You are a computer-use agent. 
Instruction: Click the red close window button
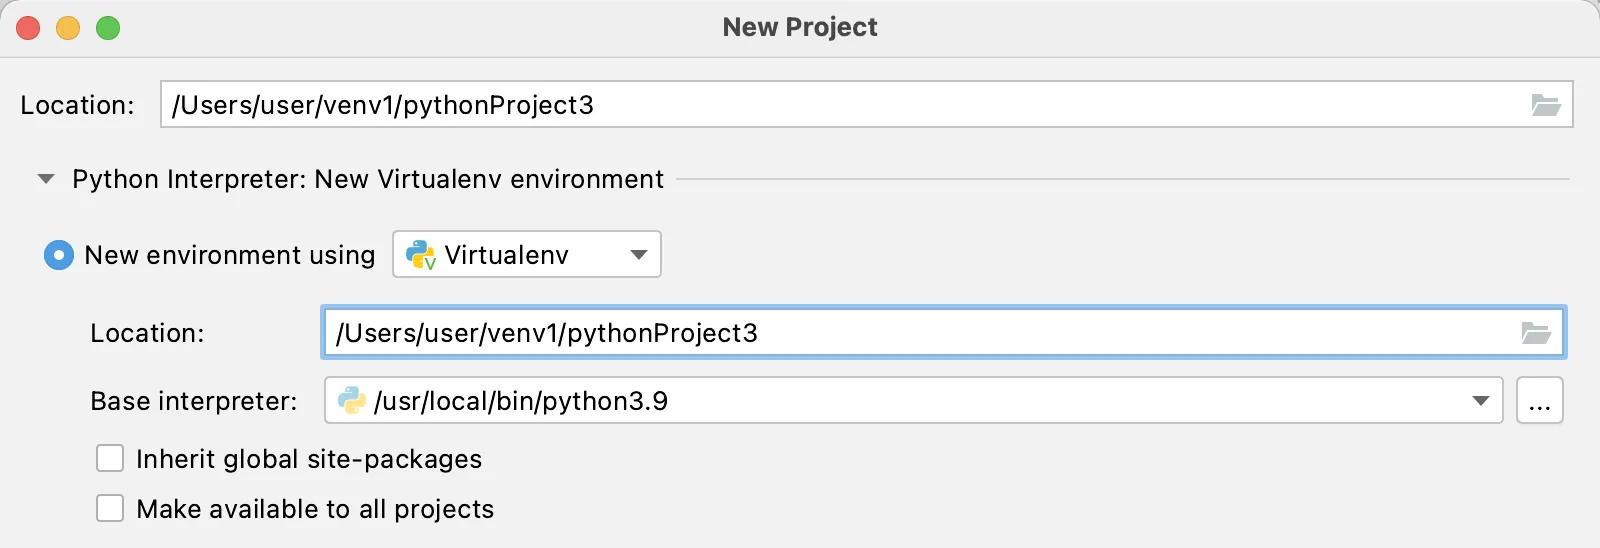pyautogui.click(x=28, y=28)
